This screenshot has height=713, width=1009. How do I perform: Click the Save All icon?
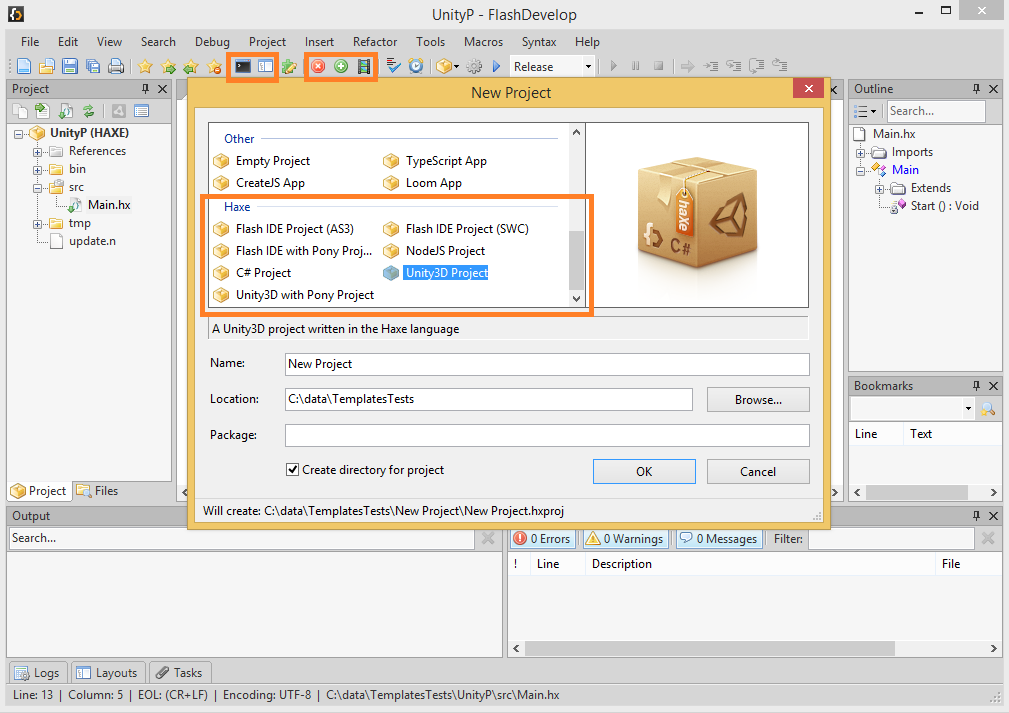click(x=93, y=66)
